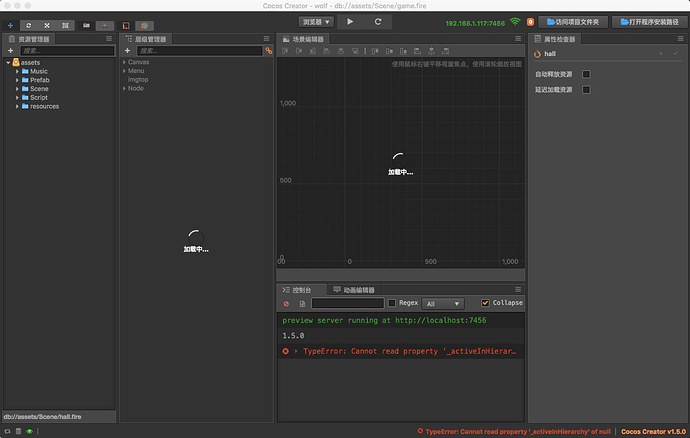Expand the resources folder arrow

click(x=17, y=107)
